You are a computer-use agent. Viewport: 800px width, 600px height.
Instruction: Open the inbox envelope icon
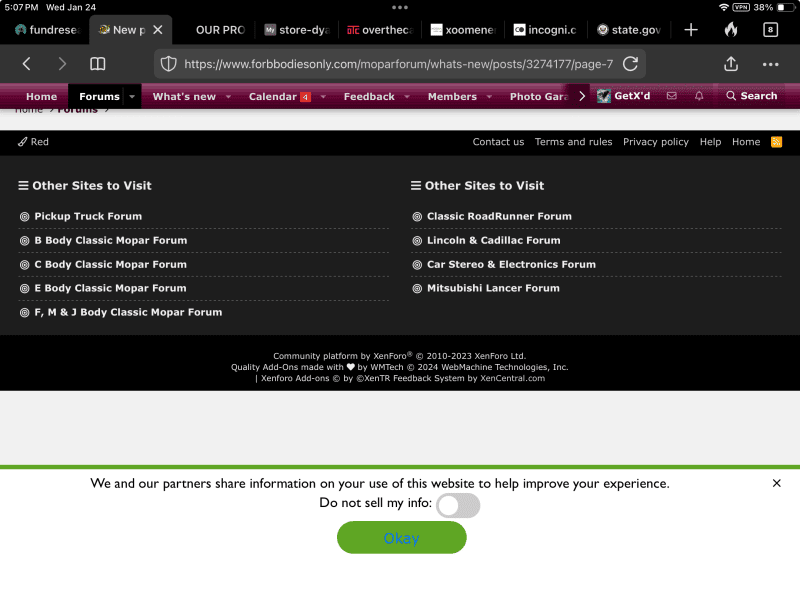point(671,96)
